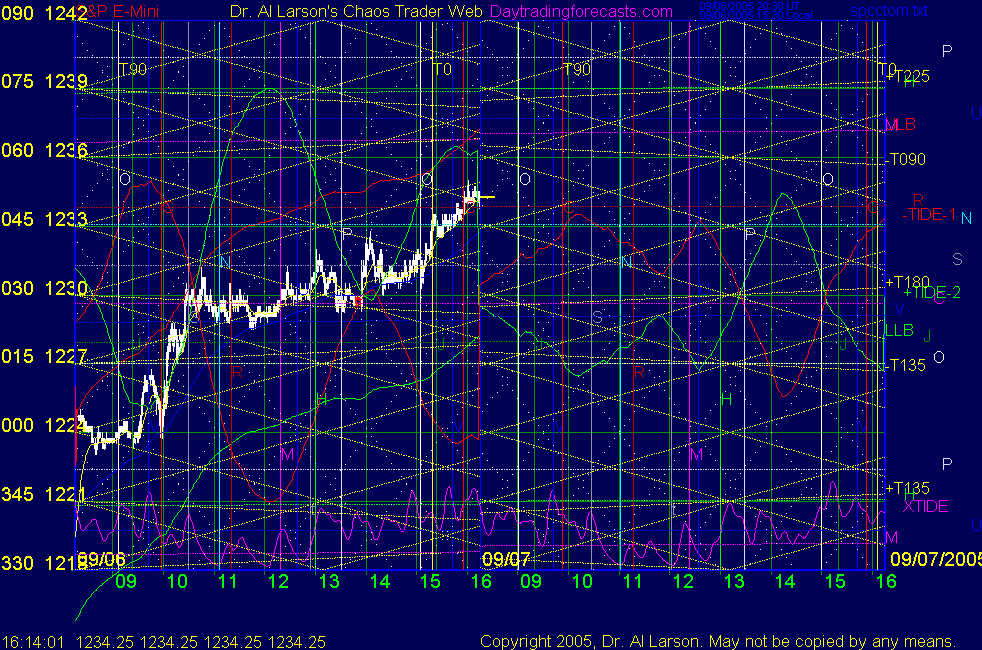Screen dimensions: 982x650
Task: Click the 'MLB' line label
Action: point(901,124)
